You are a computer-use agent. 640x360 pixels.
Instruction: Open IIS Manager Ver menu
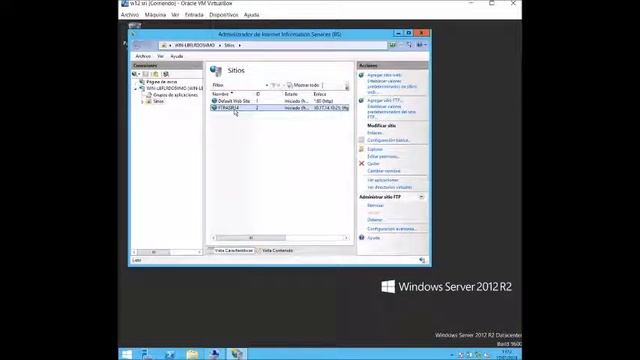(x=160, y=56)
